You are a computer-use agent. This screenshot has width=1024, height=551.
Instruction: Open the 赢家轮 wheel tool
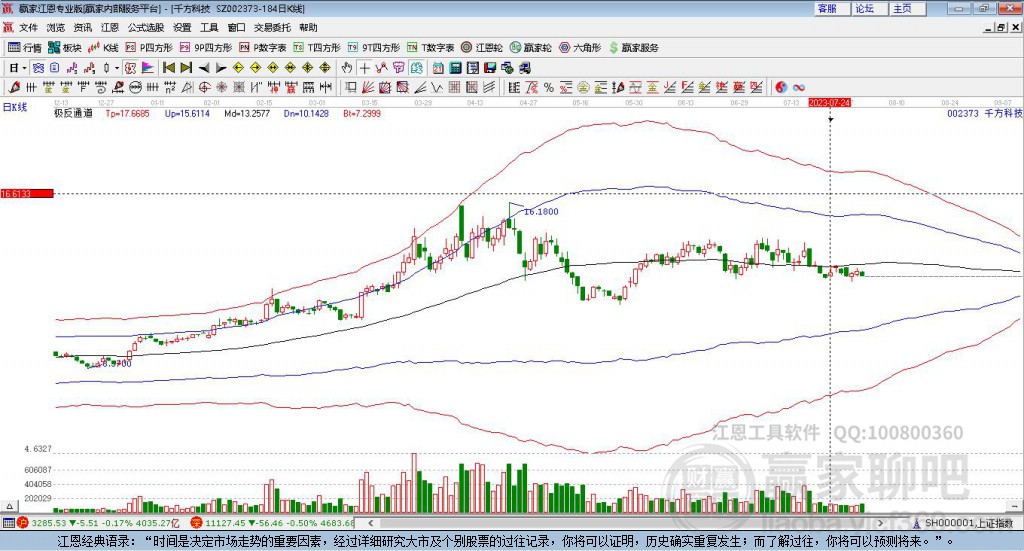tap(530, 48)
